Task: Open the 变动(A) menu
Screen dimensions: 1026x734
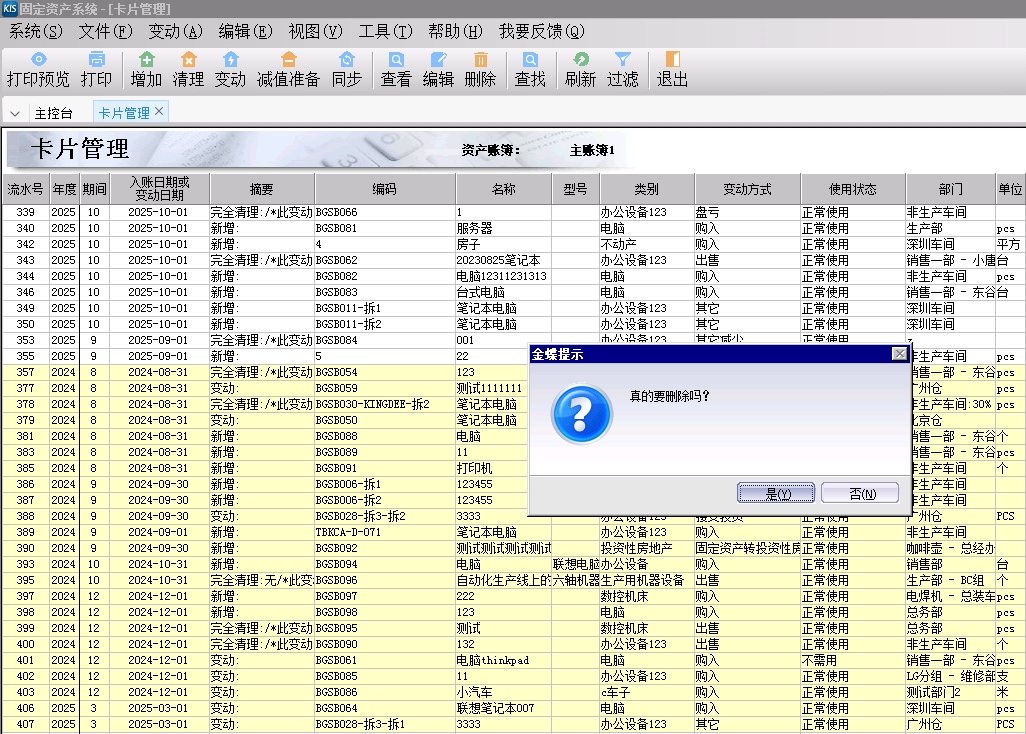Action: tap(175, 31)
